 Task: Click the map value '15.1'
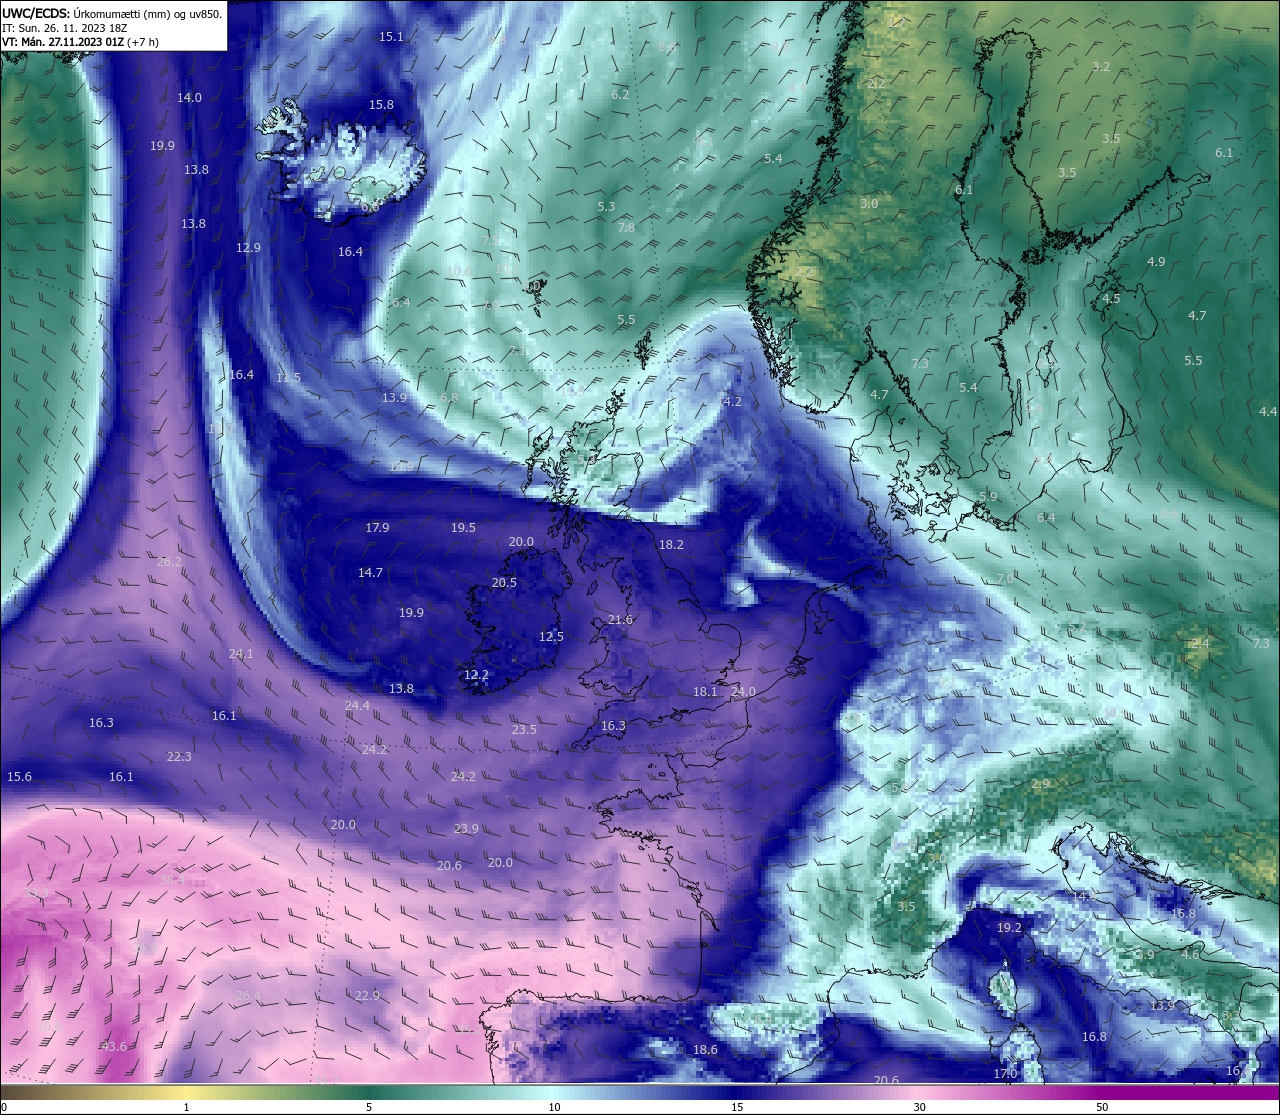391,37
